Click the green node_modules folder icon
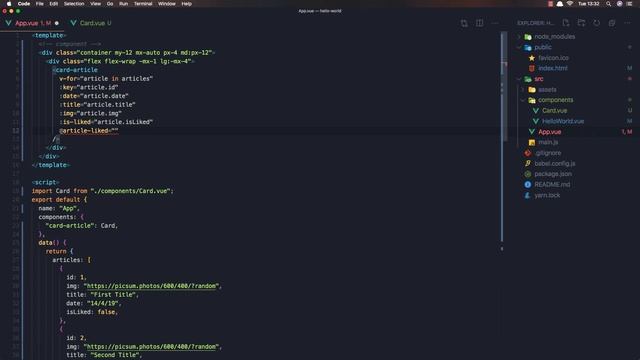This screenshot has width=640, height=360. pyautogui.click(x=528, y=37)
